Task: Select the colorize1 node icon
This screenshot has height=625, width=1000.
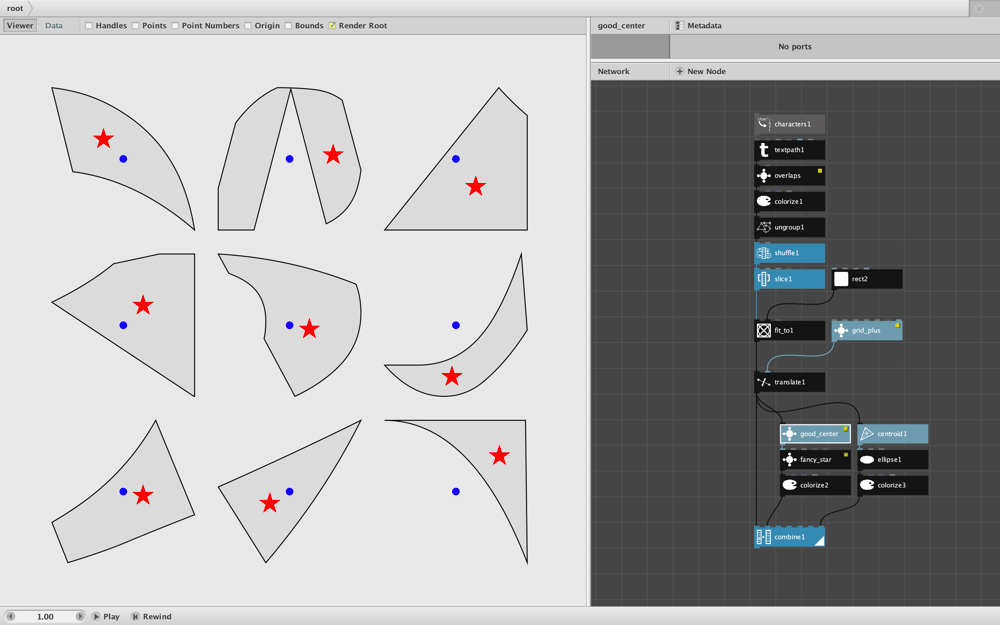Action: coord(763,202)
